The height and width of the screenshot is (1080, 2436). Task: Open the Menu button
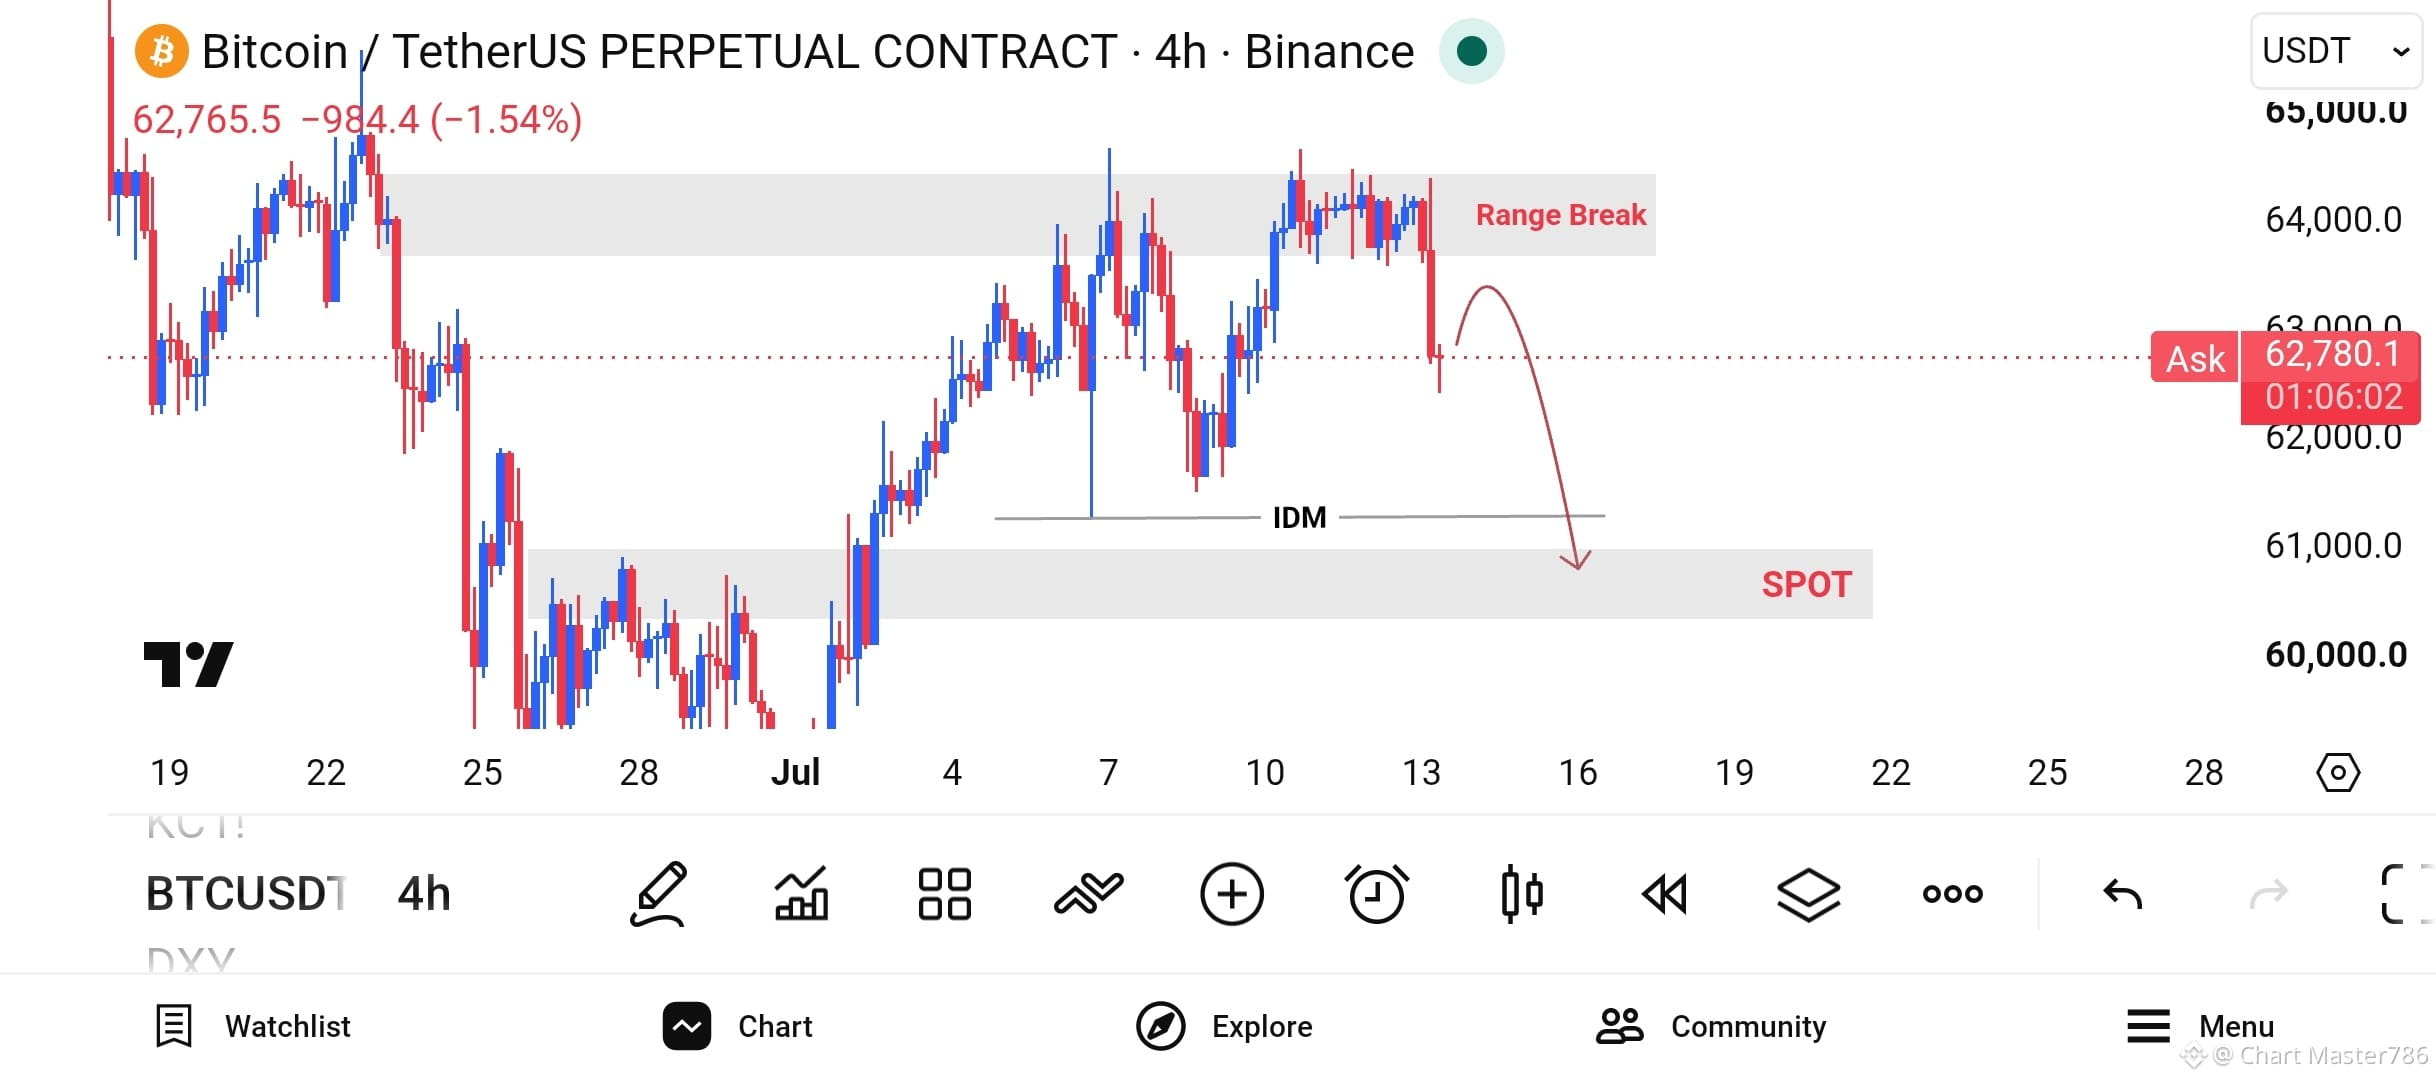pyautogui.click(x=2200, y=1026)
